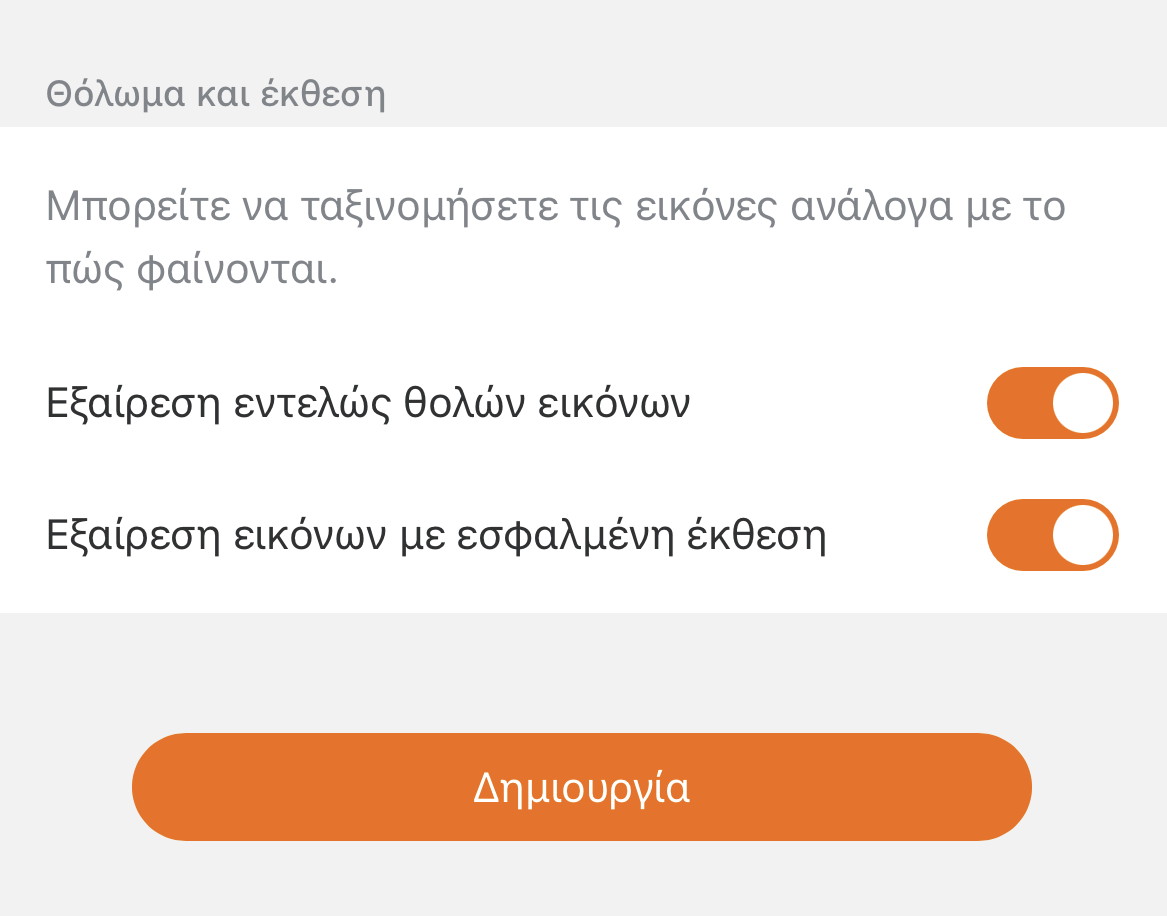
Task: Click the word 'Δημιουργία' on the orange button
Action: (x=581, y=788)
